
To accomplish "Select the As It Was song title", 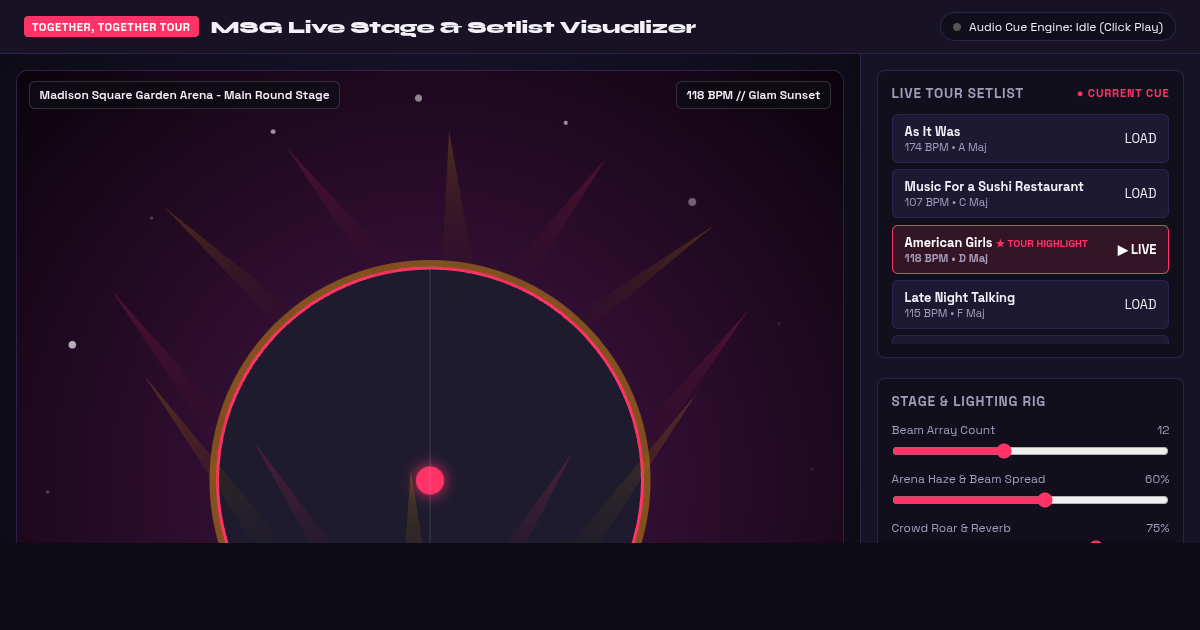I will [x=932, y=132].
